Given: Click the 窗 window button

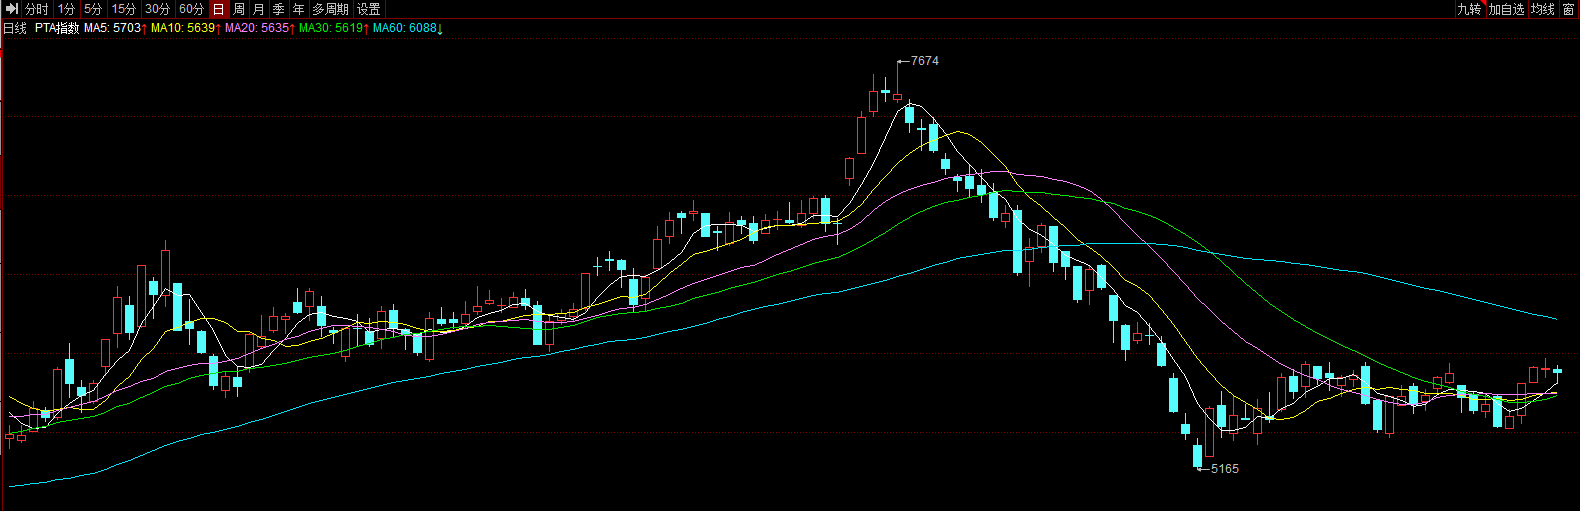Looking at the screenshot, I should [x=1569, y=9].
